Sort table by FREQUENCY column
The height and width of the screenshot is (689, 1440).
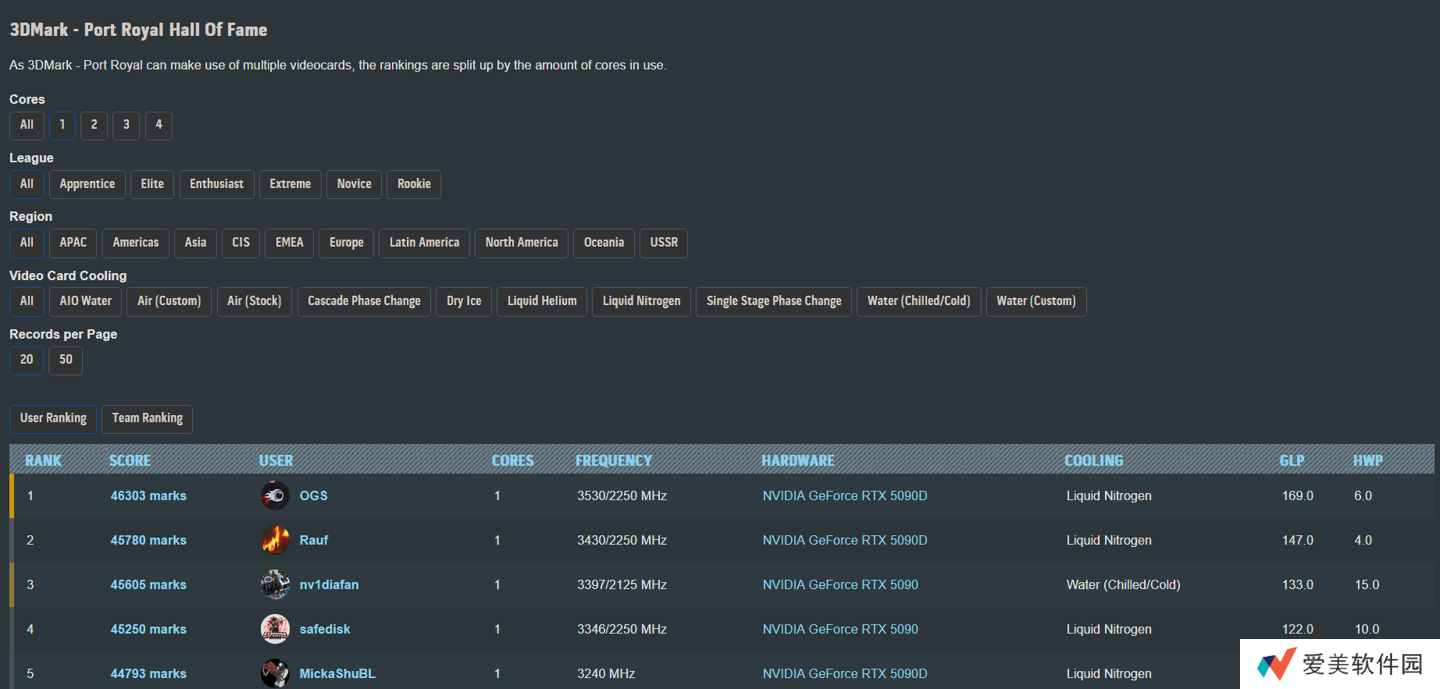click(x=613, y=460)
